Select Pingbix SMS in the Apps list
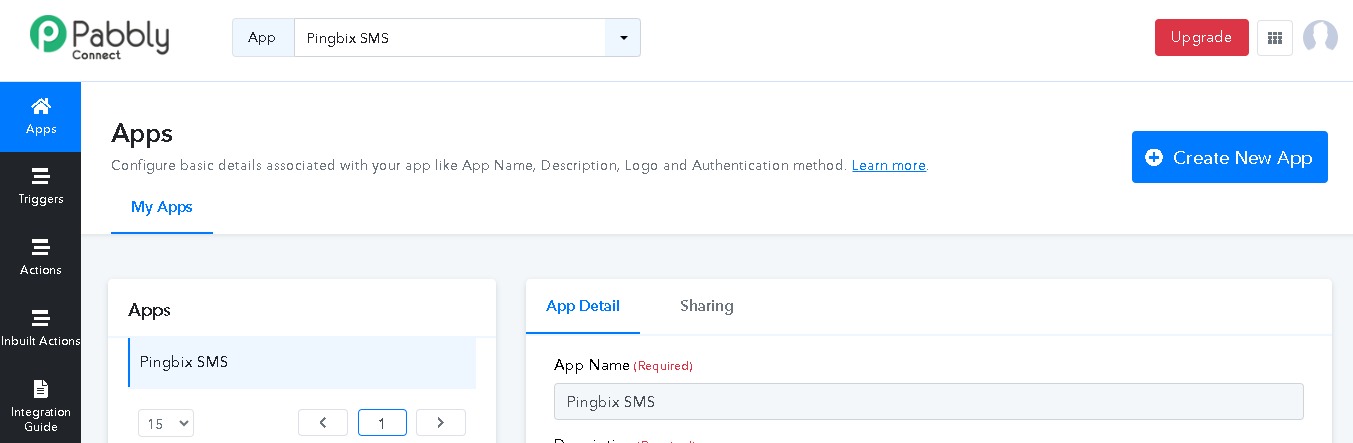Screen dimensions: 1353x443 click(302, 362)
